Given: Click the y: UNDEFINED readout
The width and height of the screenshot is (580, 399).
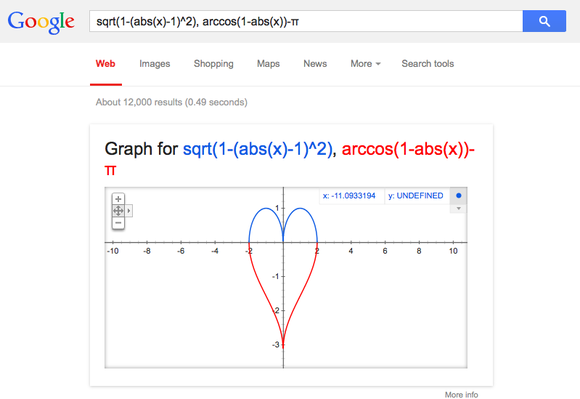Looking at the screenshot, I should pyautogui.click(x=415, y=196).
